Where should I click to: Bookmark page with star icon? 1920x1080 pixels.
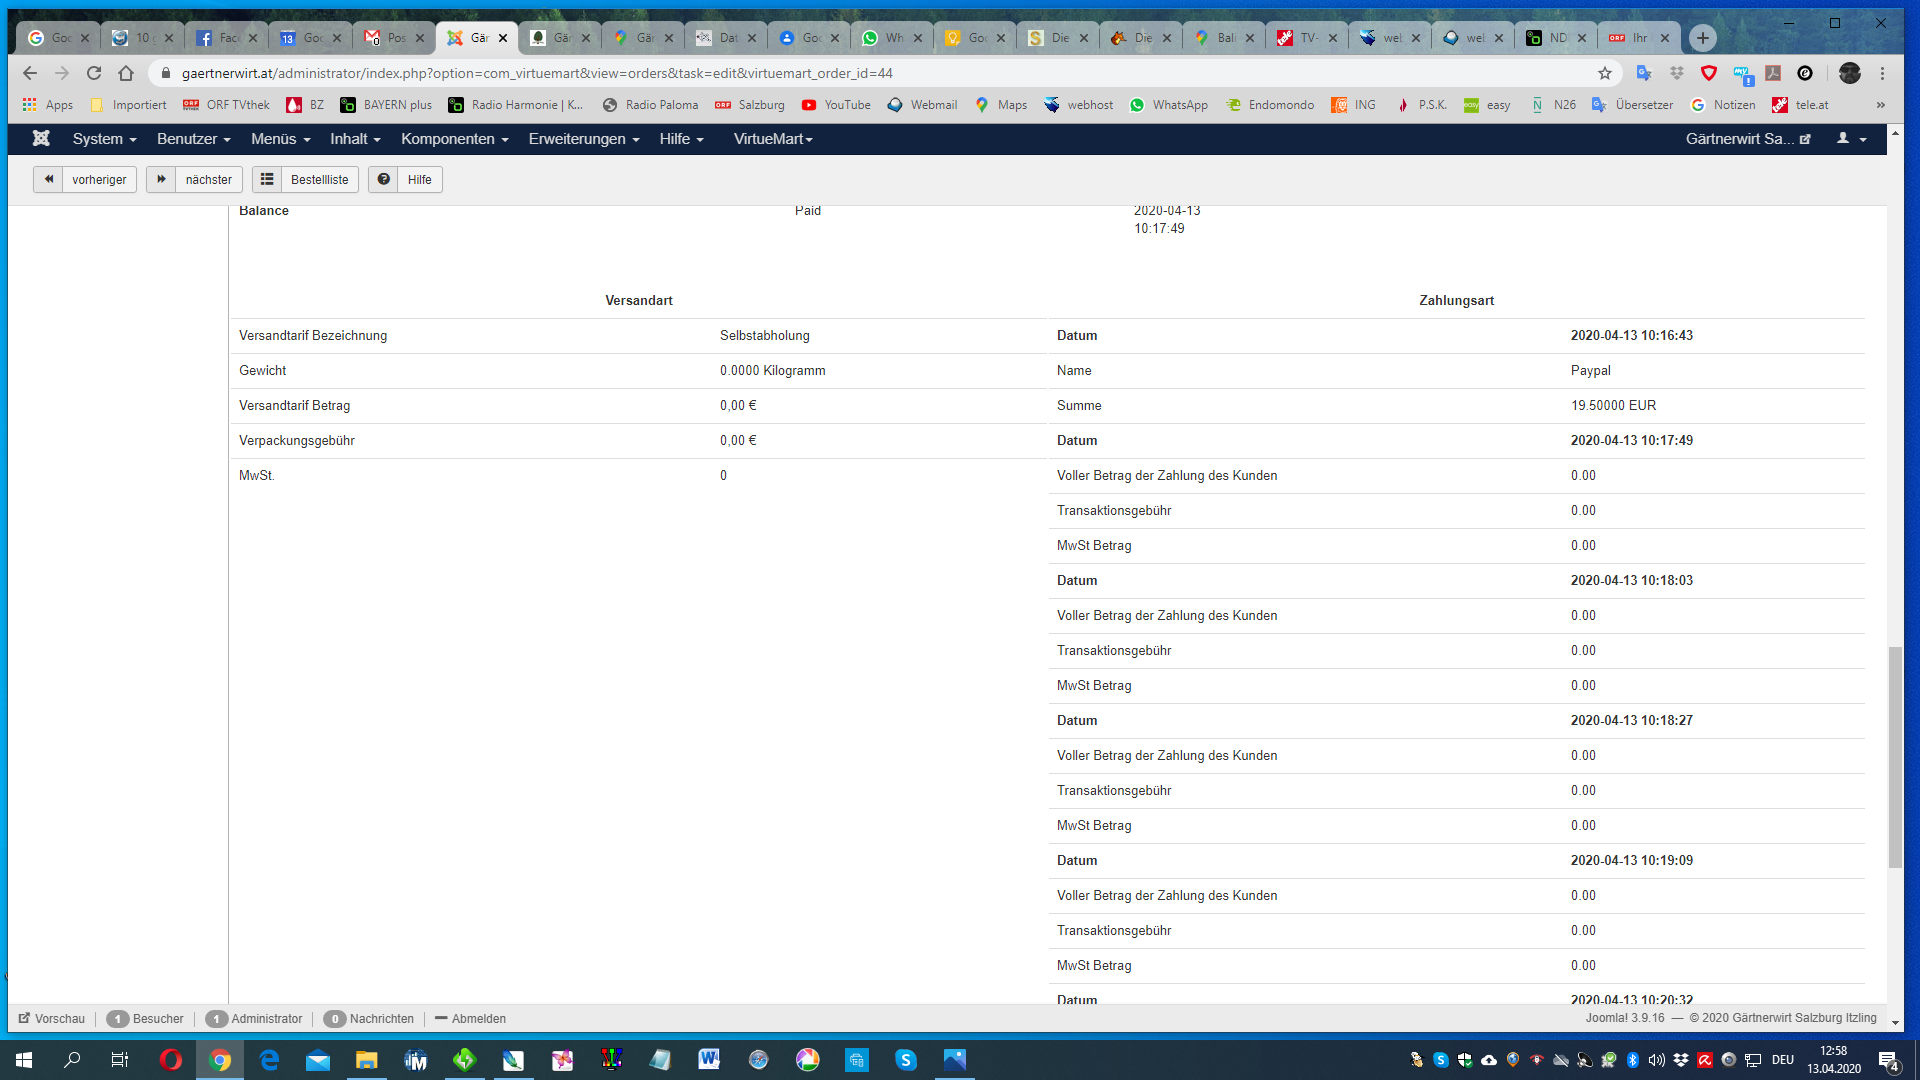1605,73
